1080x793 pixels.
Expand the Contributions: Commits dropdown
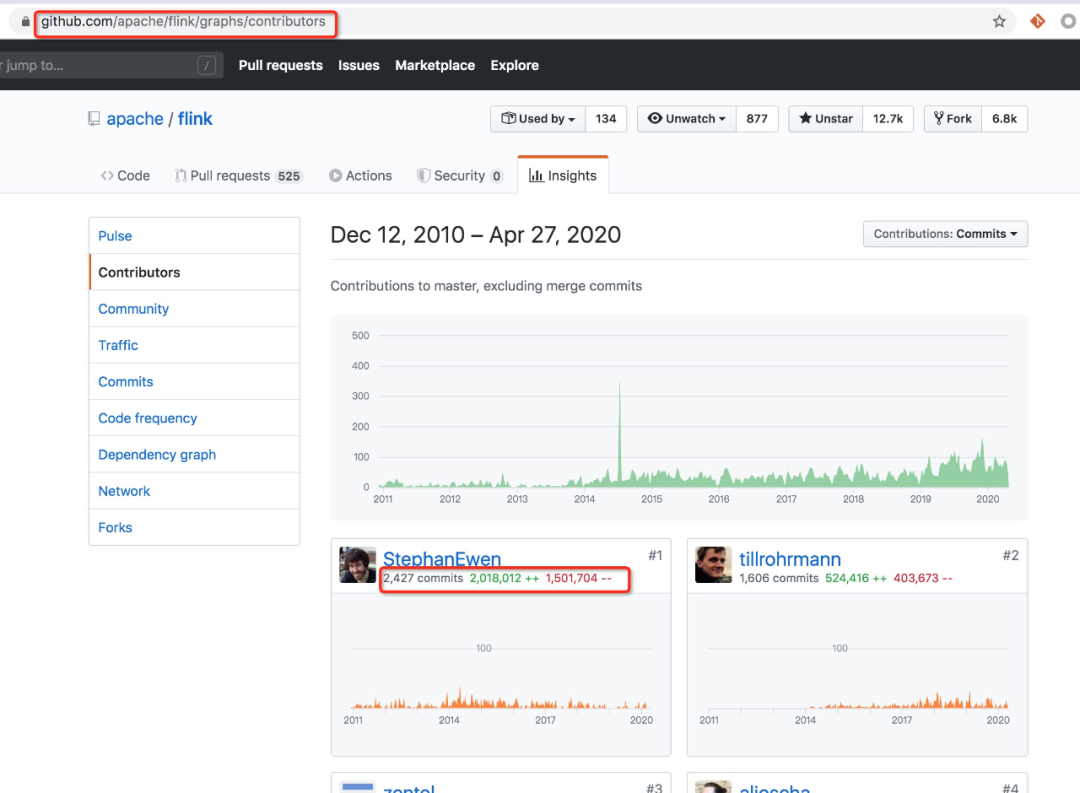point(945,234)
